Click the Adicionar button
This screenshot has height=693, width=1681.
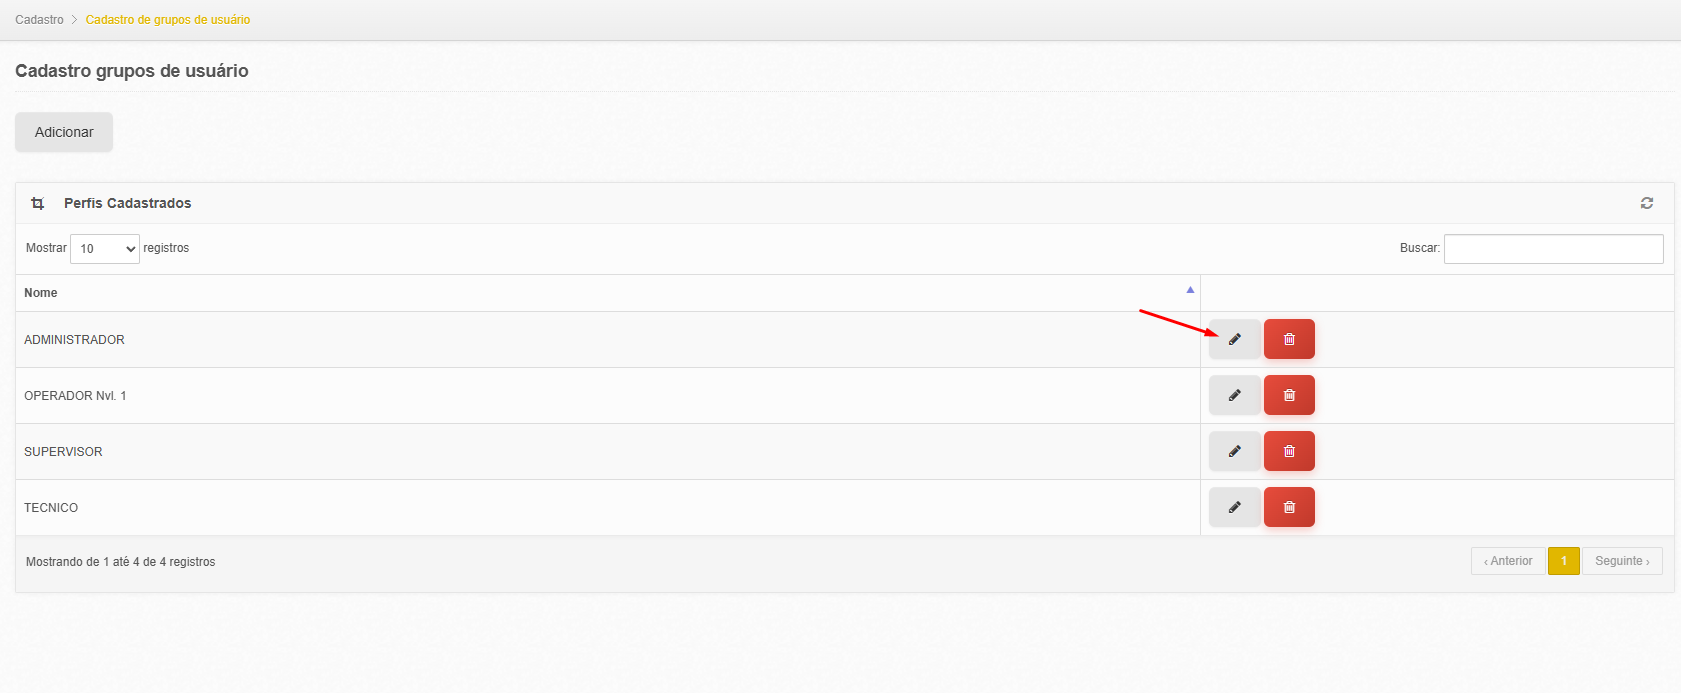tap(64, 132)
